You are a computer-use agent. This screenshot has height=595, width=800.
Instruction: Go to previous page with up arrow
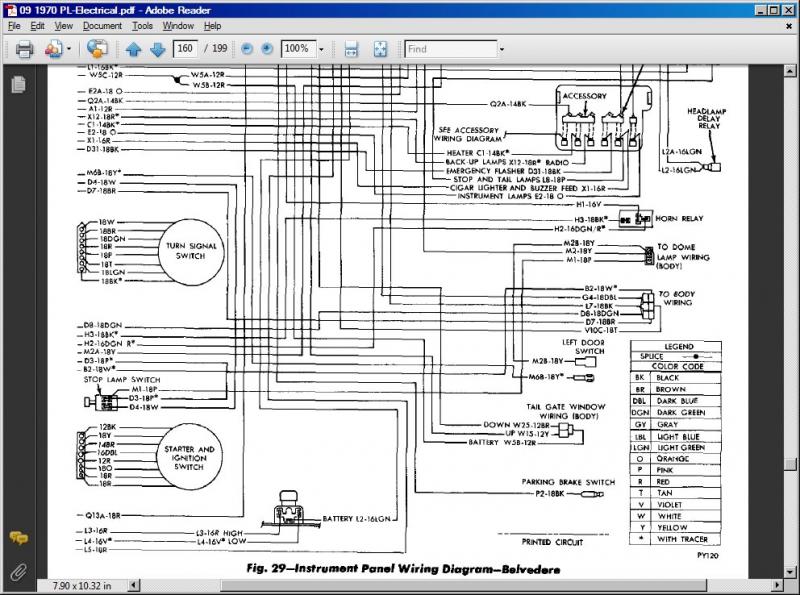(134, 49)
